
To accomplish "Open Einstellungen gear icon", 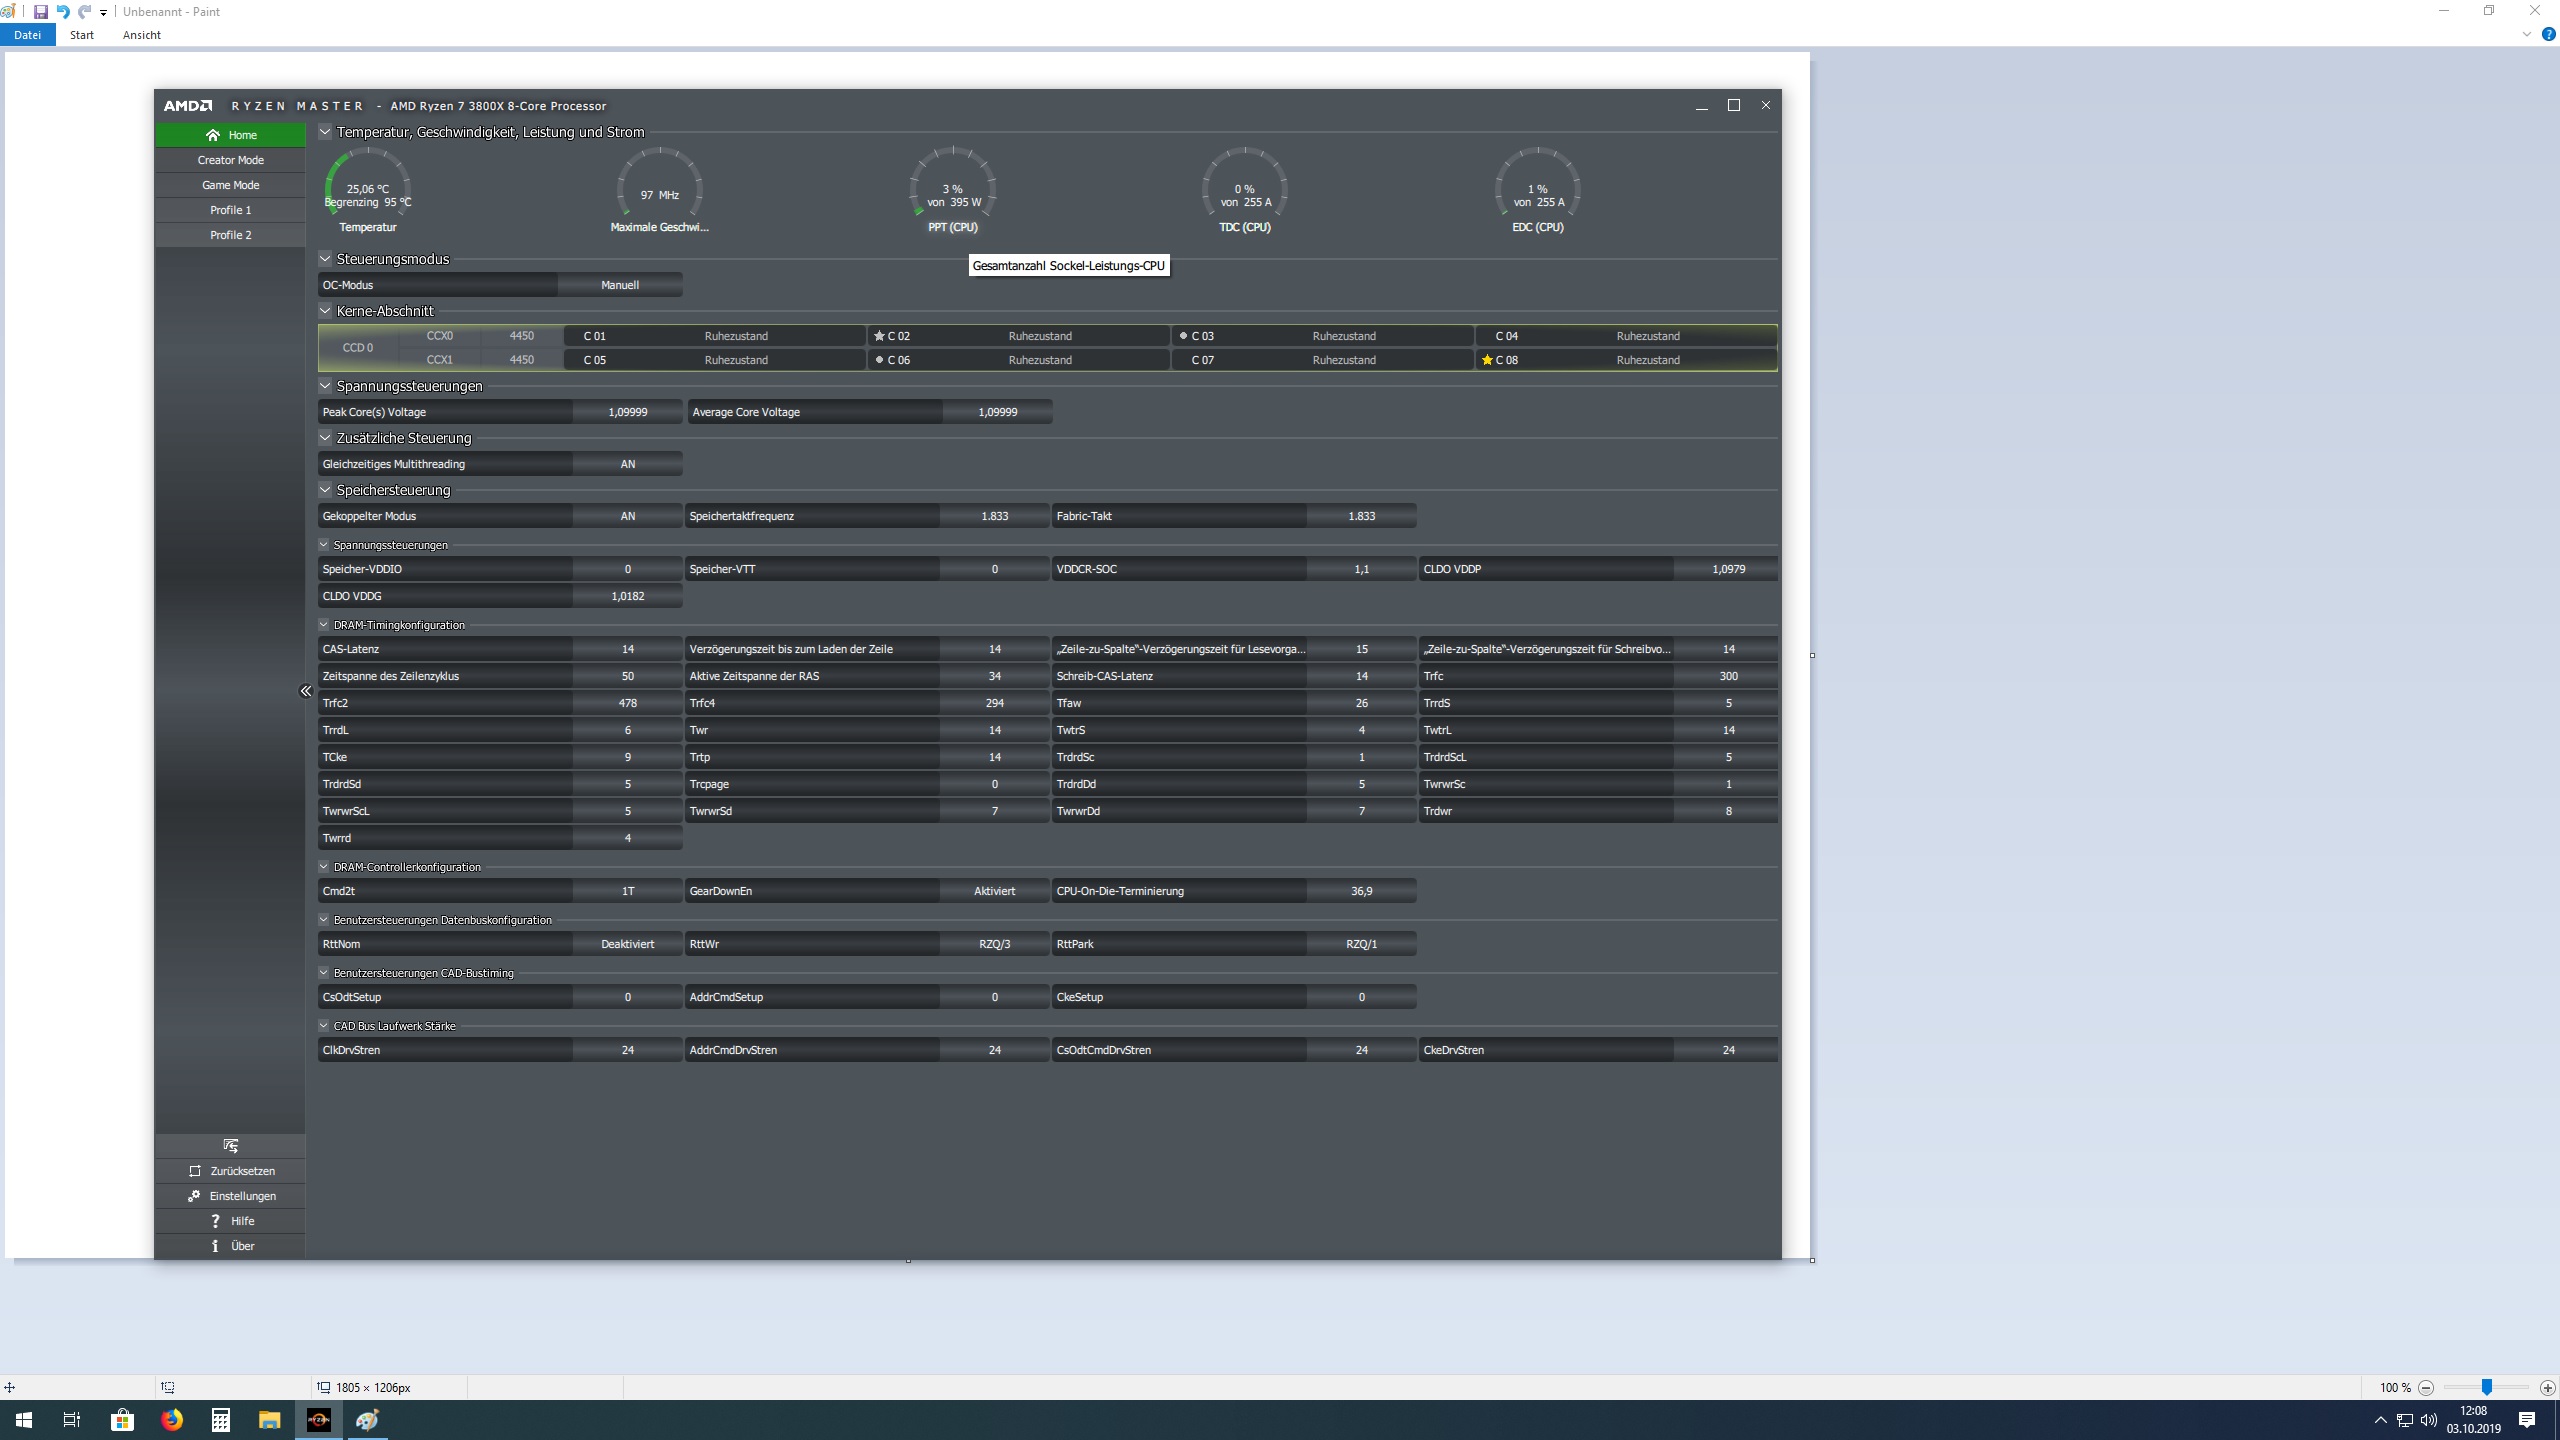I will pos(194,1196).
